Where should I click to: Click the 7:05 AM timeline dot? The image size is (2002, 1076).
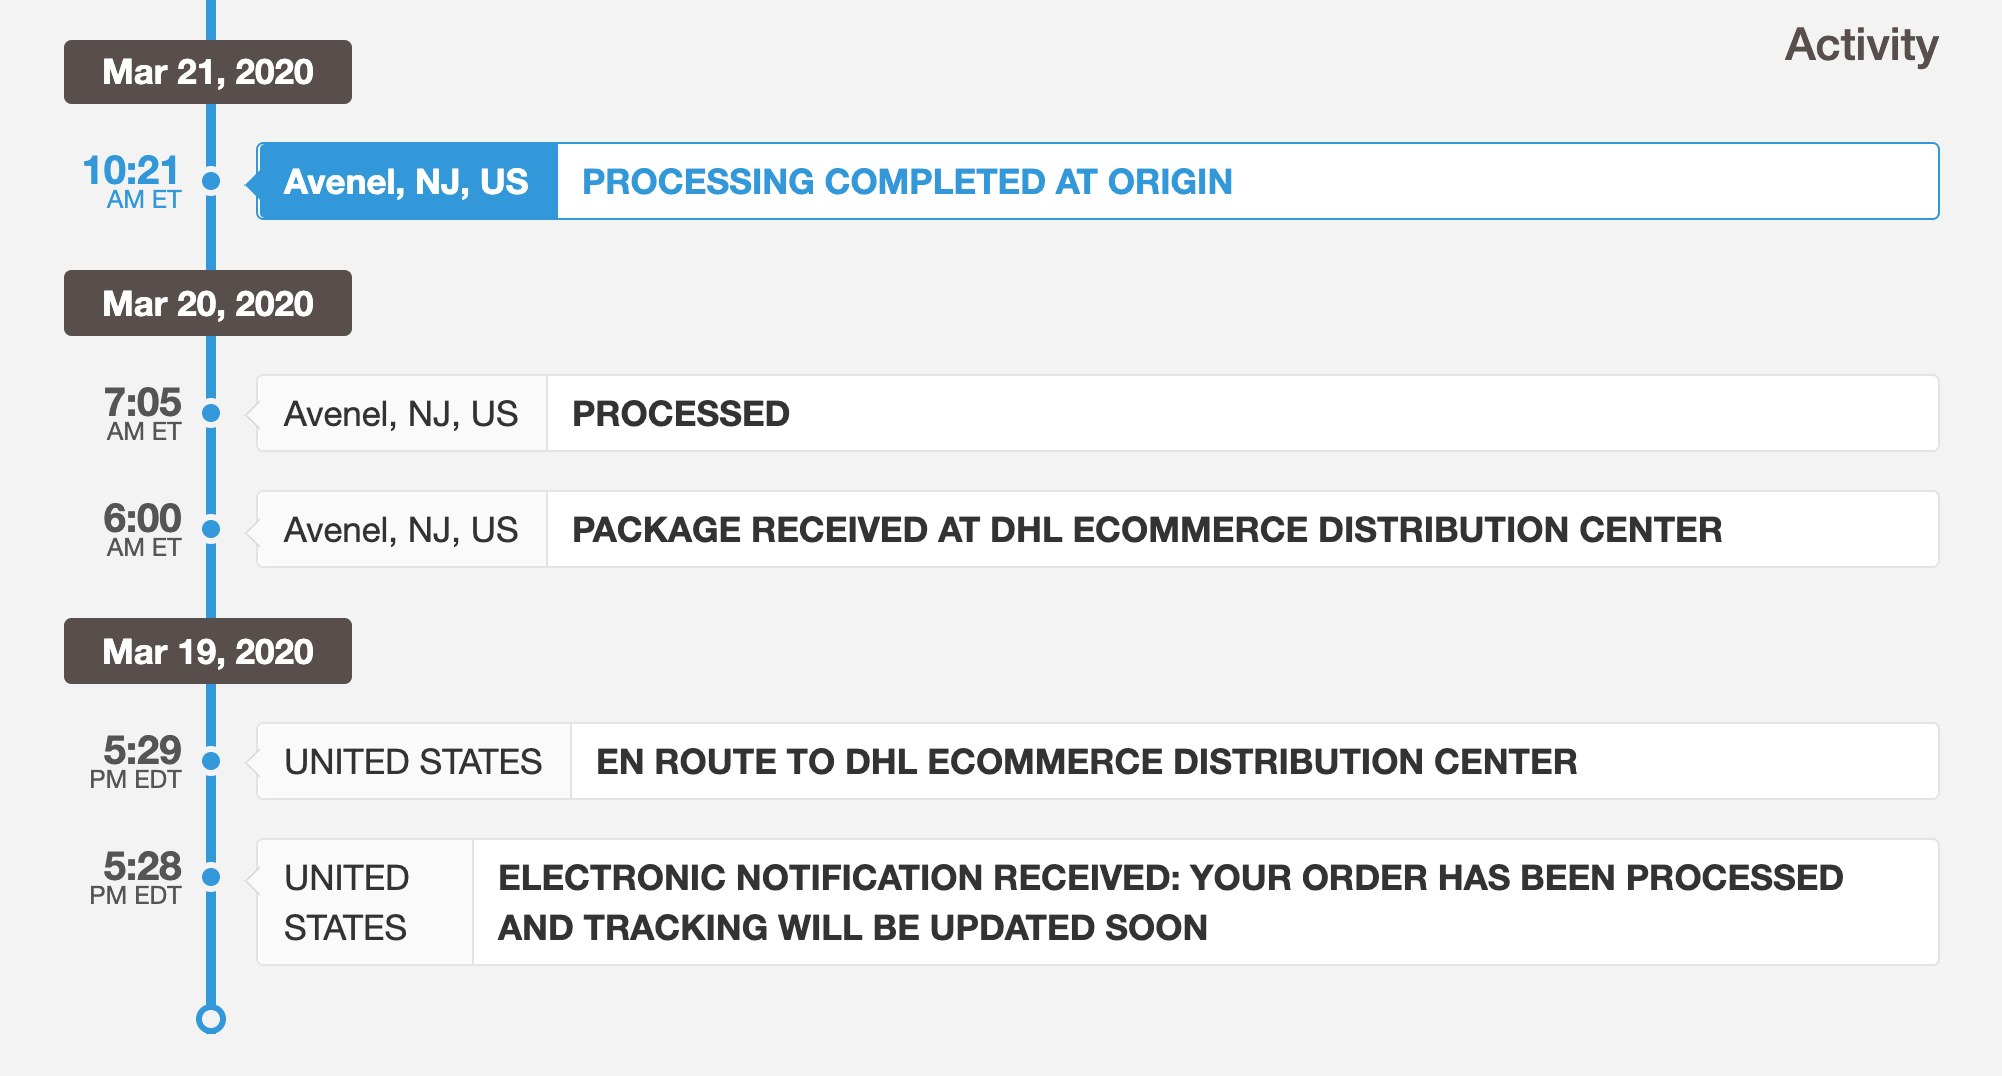pyautogui.click(x=211, y=413)
